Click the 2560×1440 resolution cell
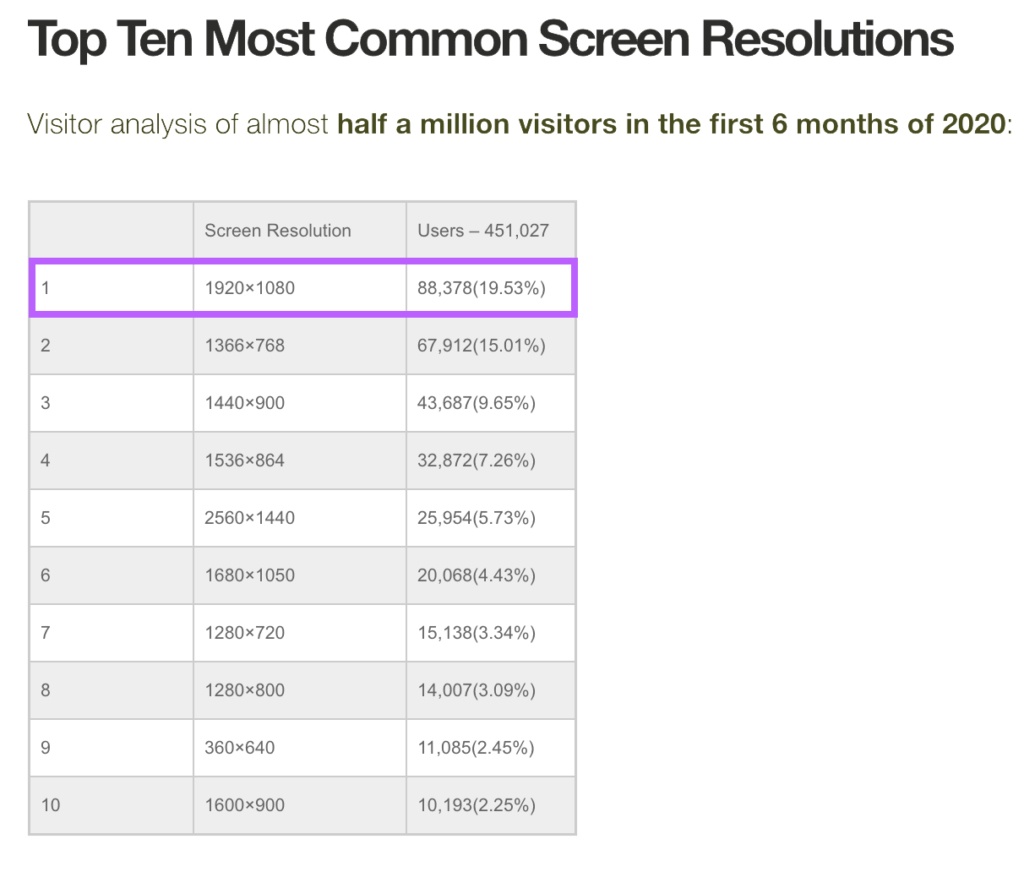The width and height of the screenshot is (1024, 872). pyautogui.click(x=250, y=518)
